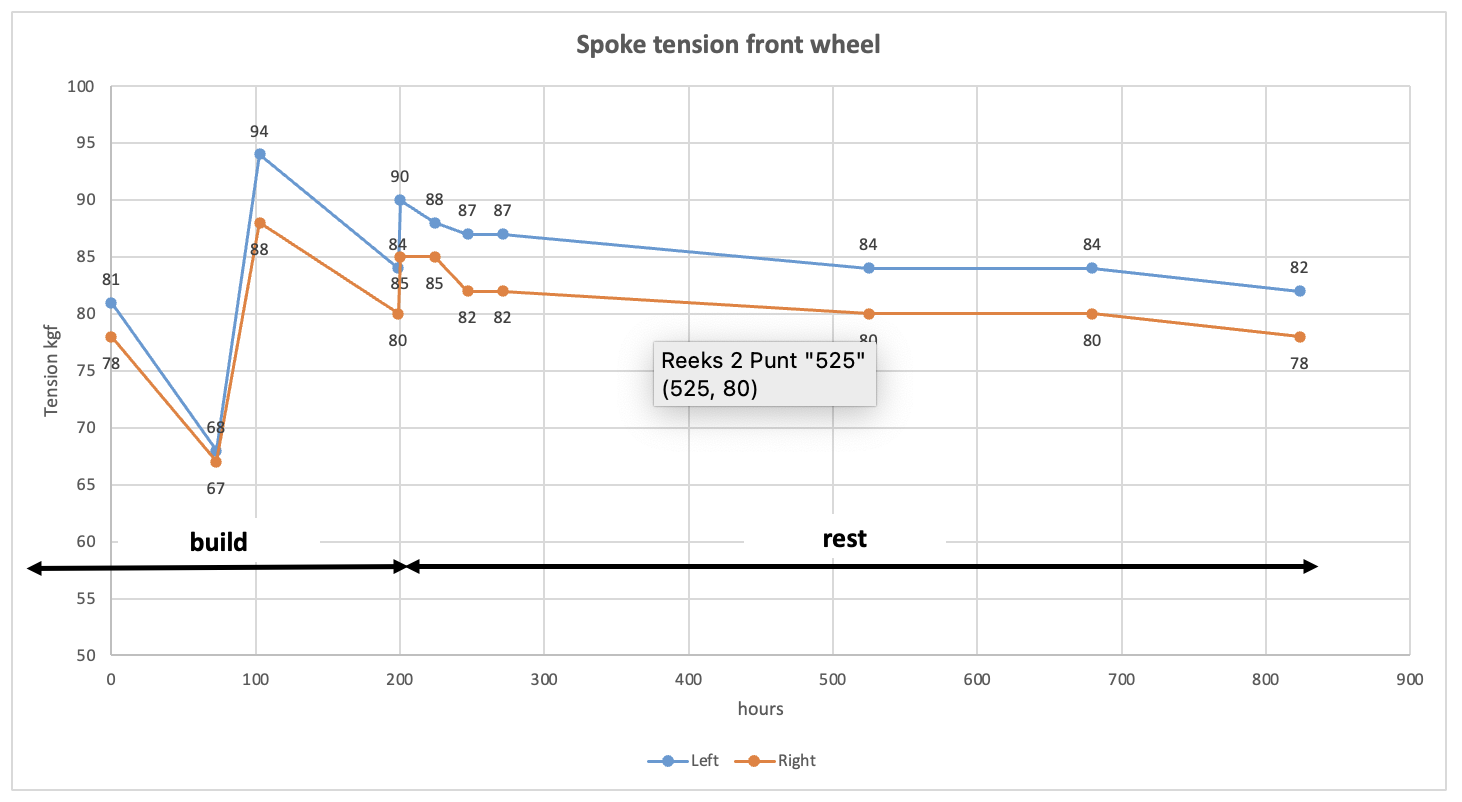The height and width of the screenshot is (802, 1462).
Task: Click the 900 label on the hours axis
Action: click(1409, 680)
